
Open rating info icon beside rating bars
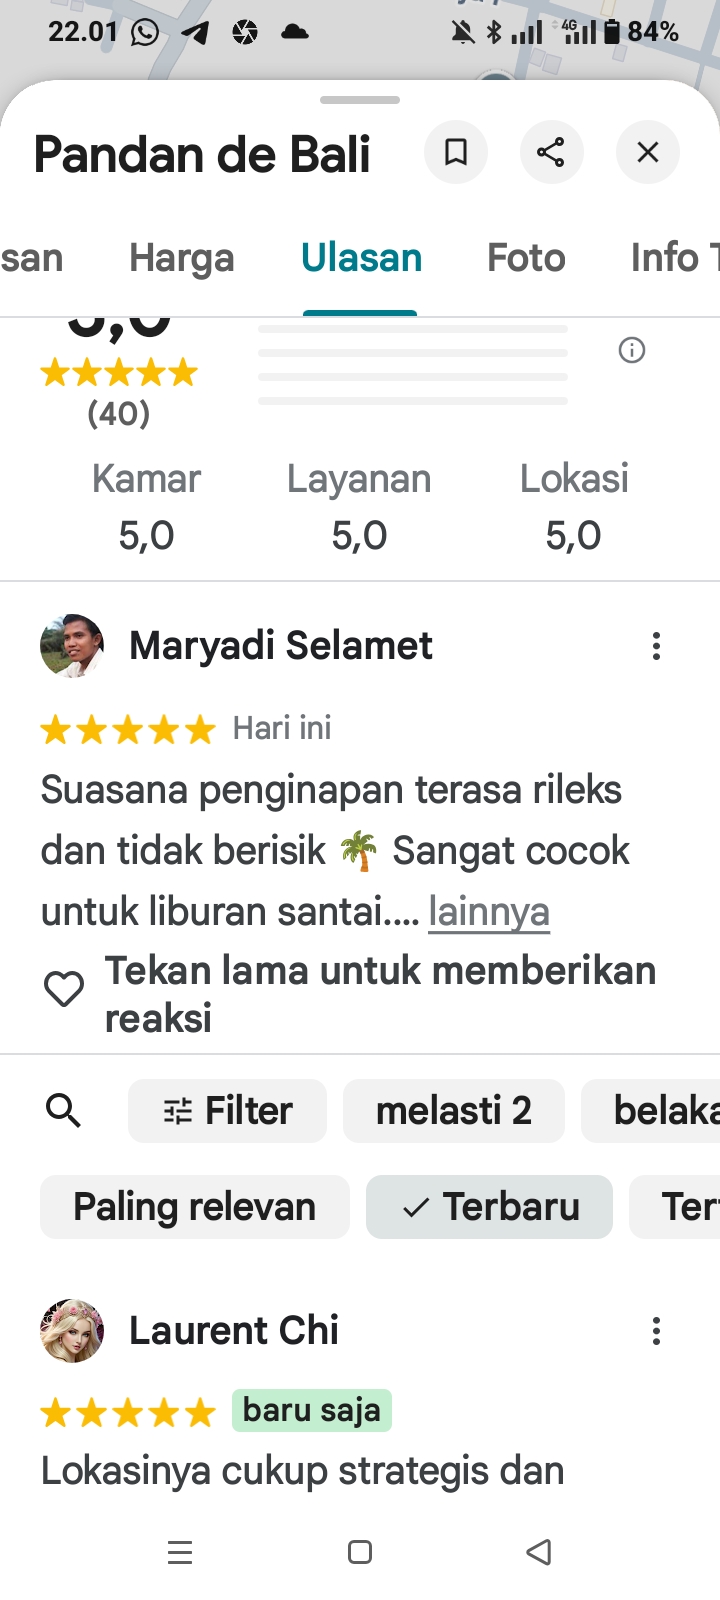coord(632,350)
